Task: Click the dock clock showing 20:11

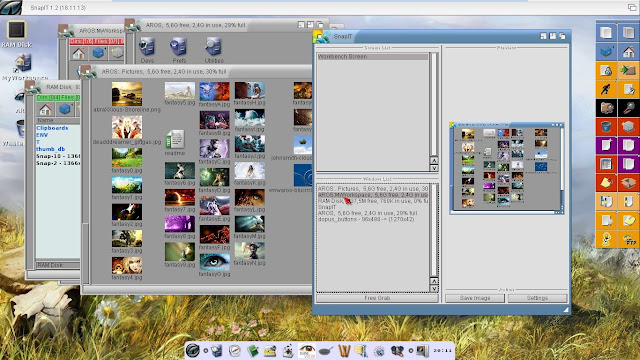Action: [x=442, y=350]
